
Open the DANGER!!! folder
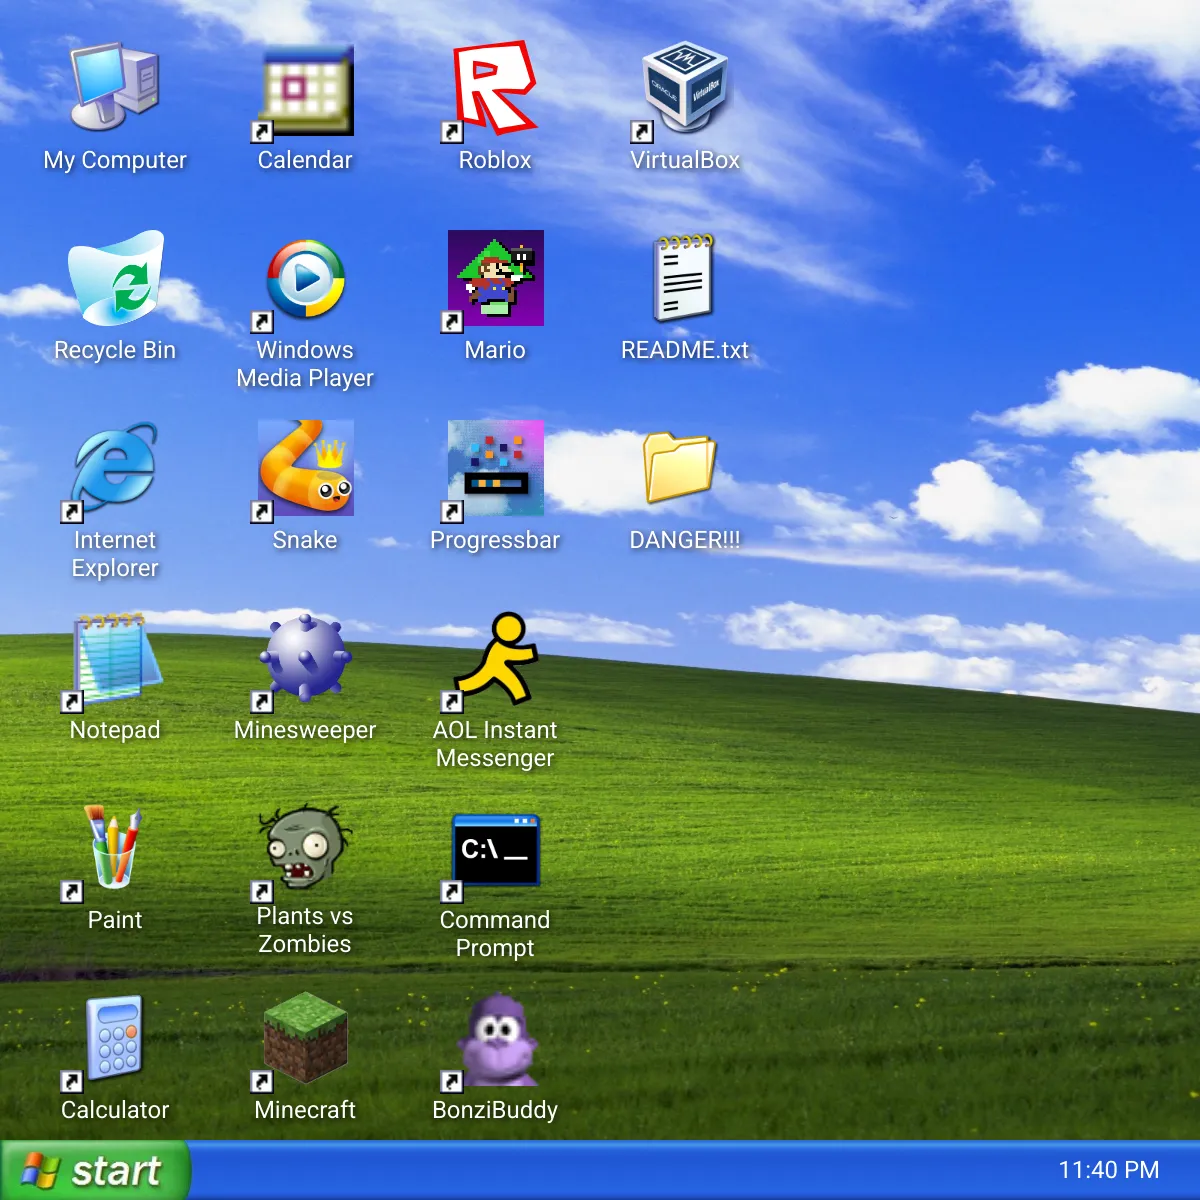(x=686, y=468)
